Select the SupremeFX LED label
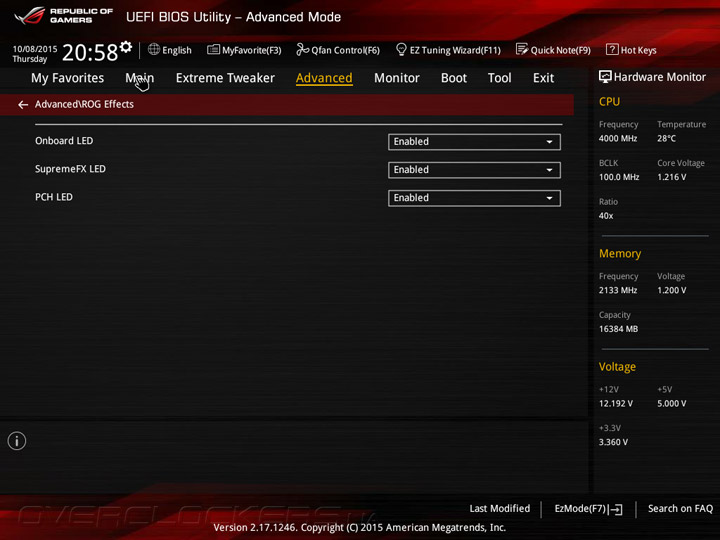This screenshot has width=720, height=540. tap(70, 169)
